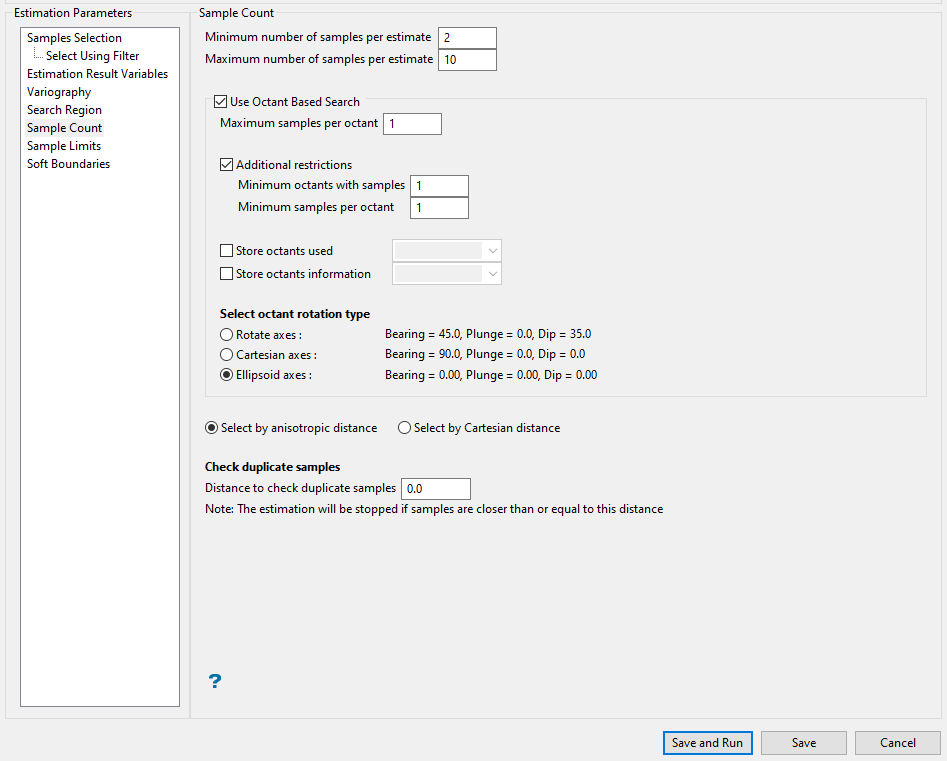Click the Minimum number of samples field

coord(467,38)
